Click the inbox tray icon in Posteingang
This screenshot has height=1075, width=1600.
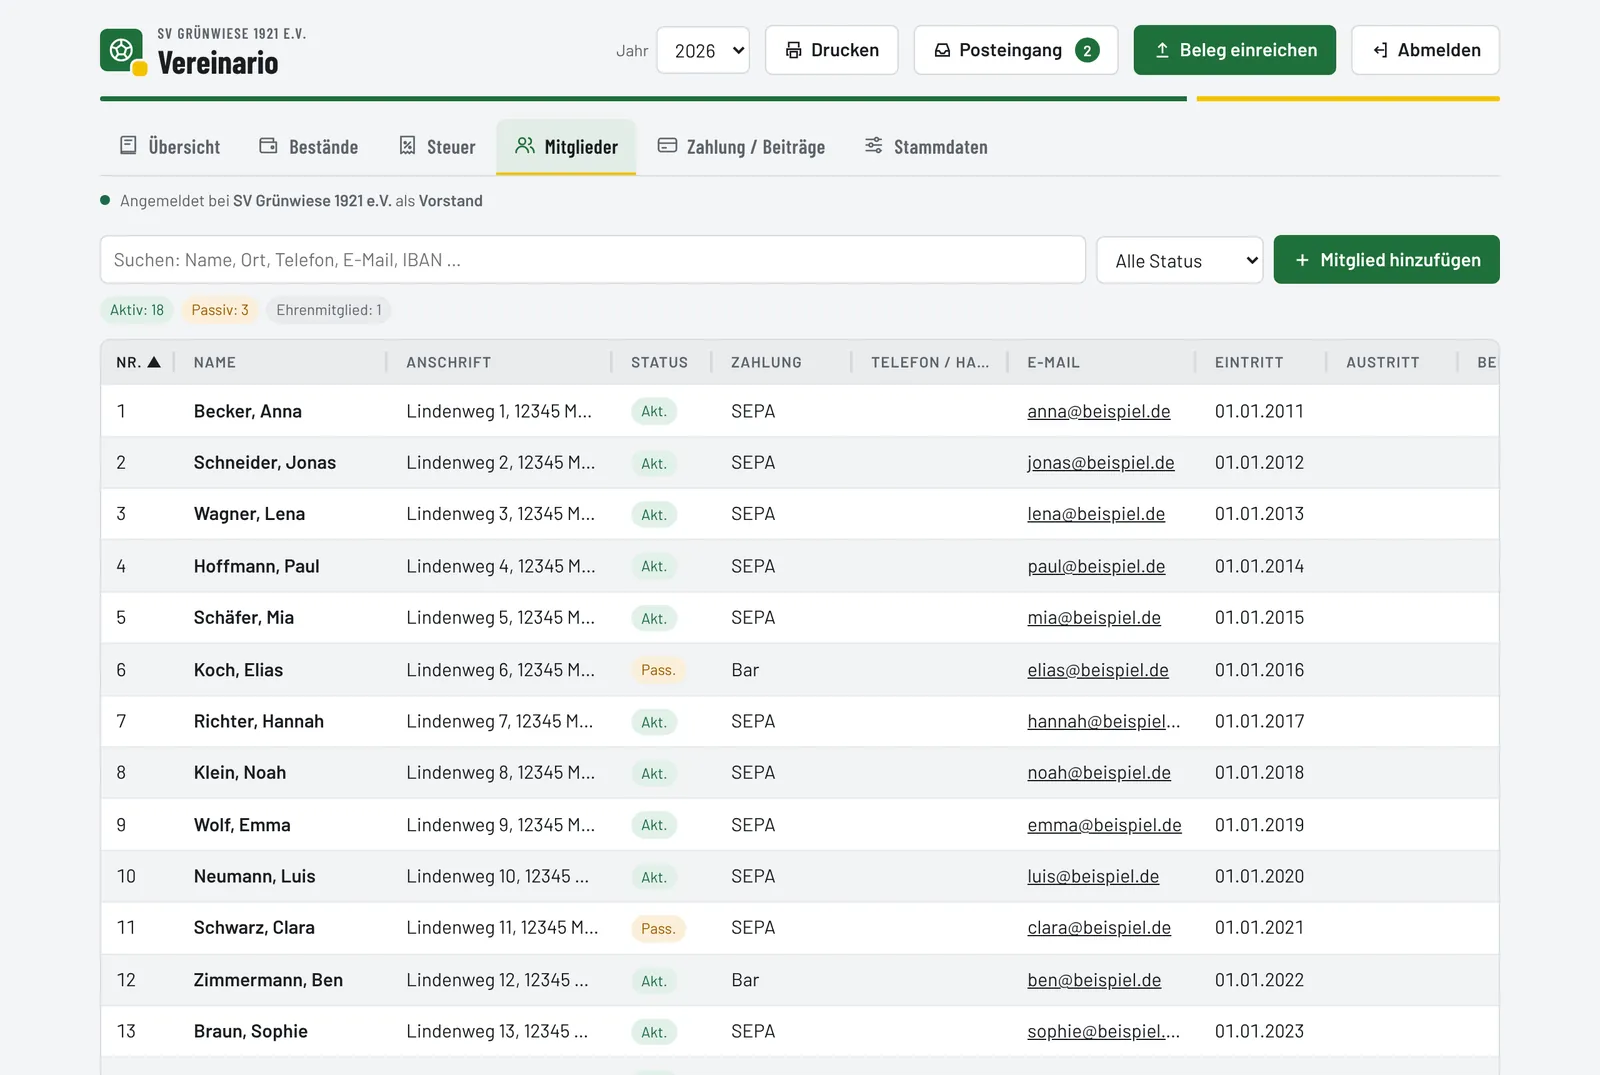click(x=942, y=50)
